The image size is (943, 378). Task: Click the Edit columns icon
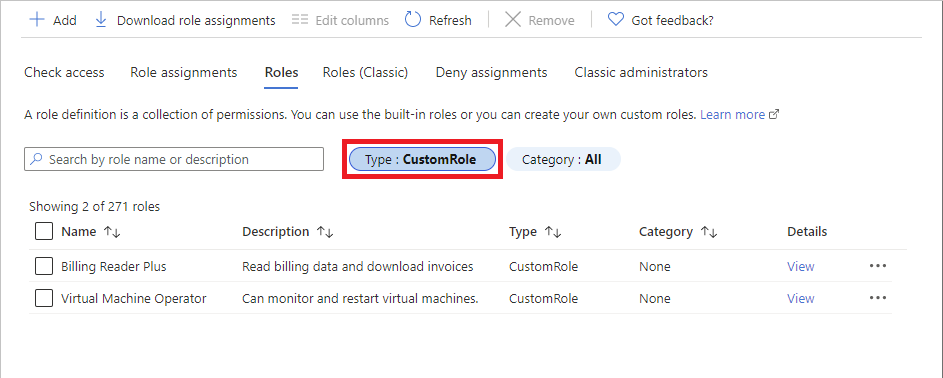299,20
